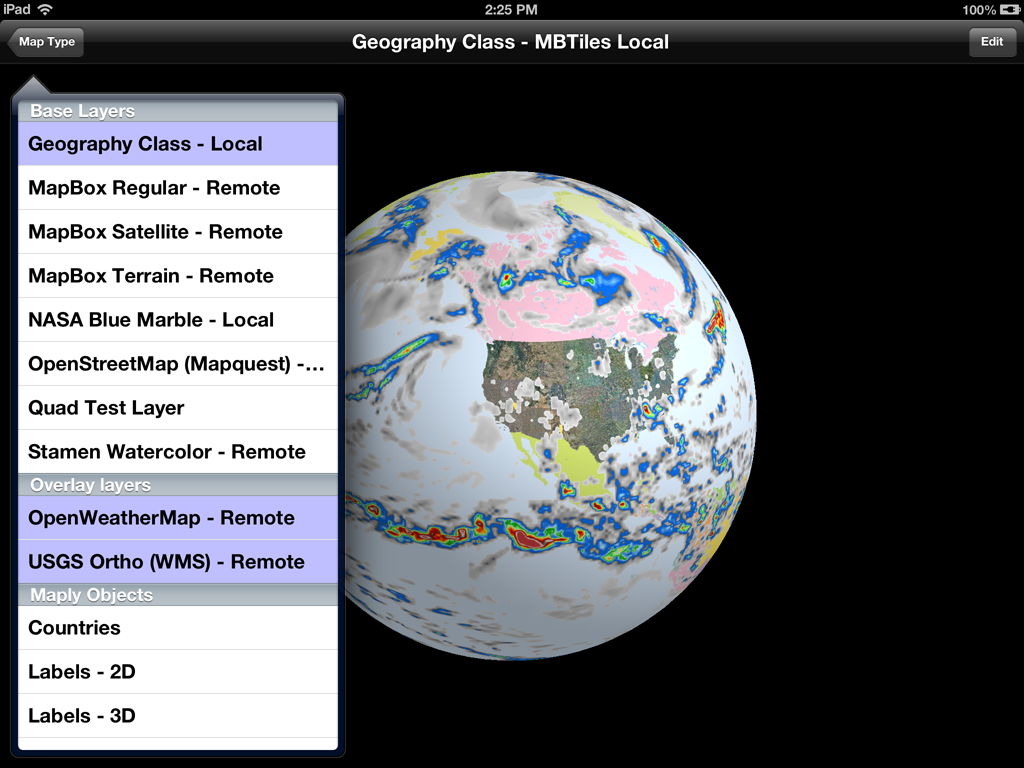1024x768 pixels.
Task: Choose MapBox Satellite - Remote layer
Action: [x=178, y=232]
